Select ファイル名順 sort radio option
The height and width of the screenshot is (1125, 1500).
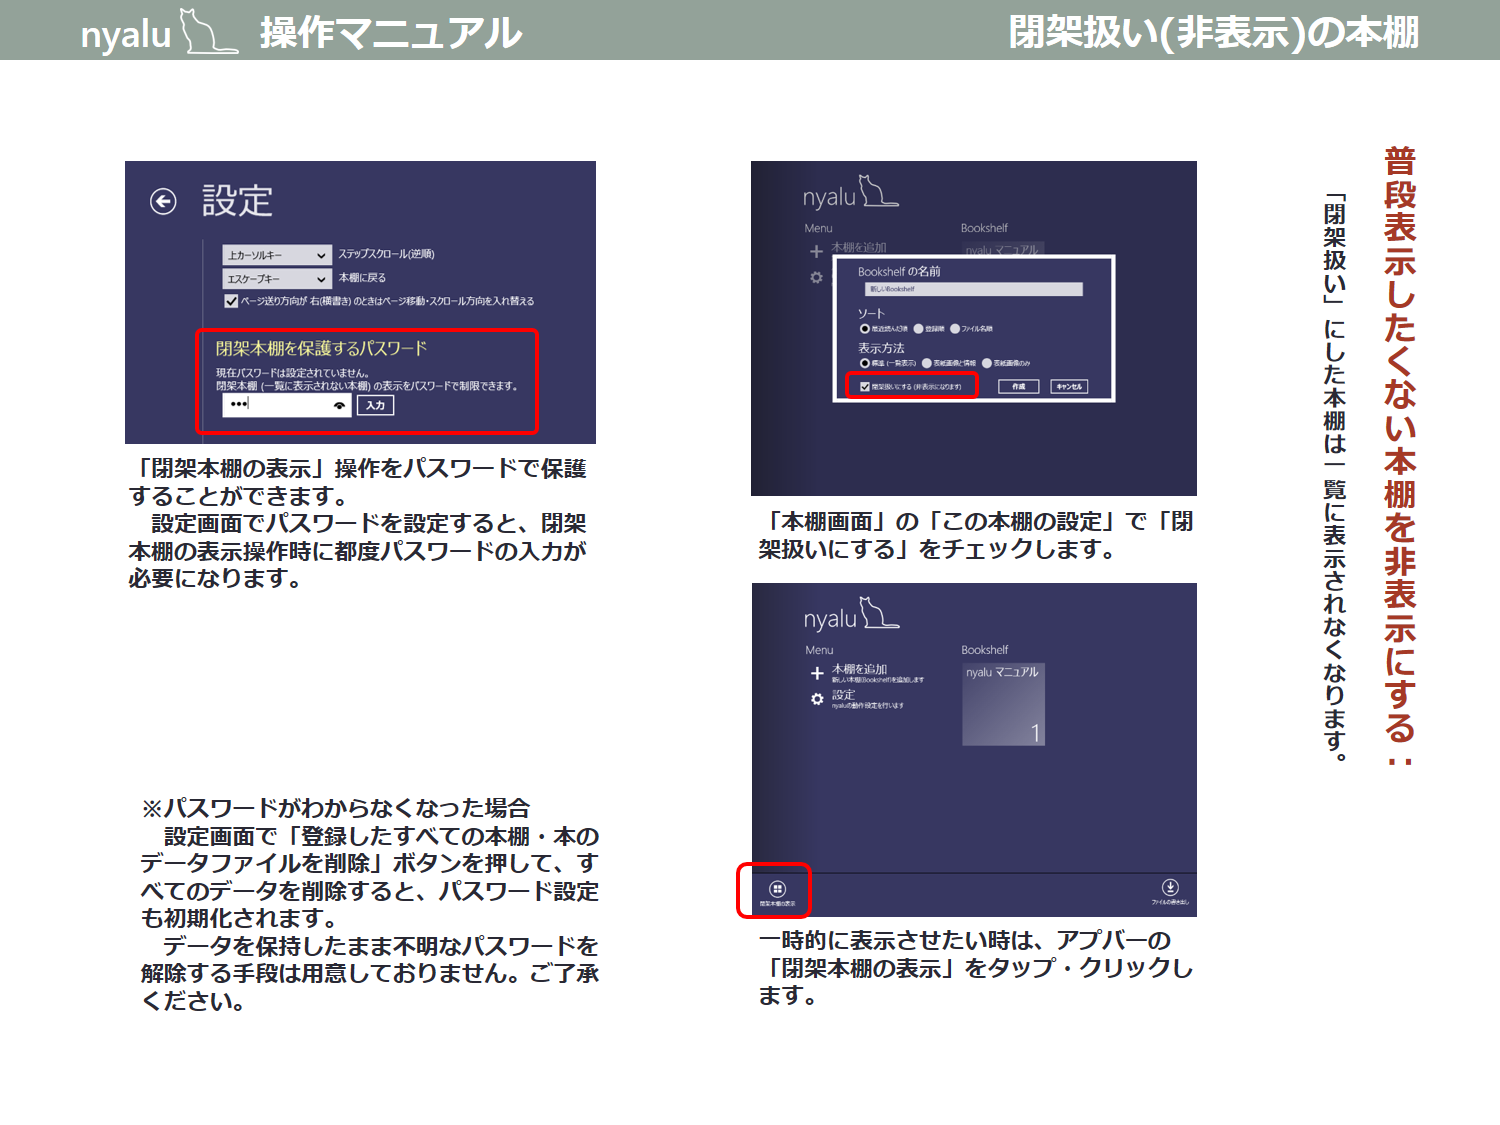pos(955,328)
